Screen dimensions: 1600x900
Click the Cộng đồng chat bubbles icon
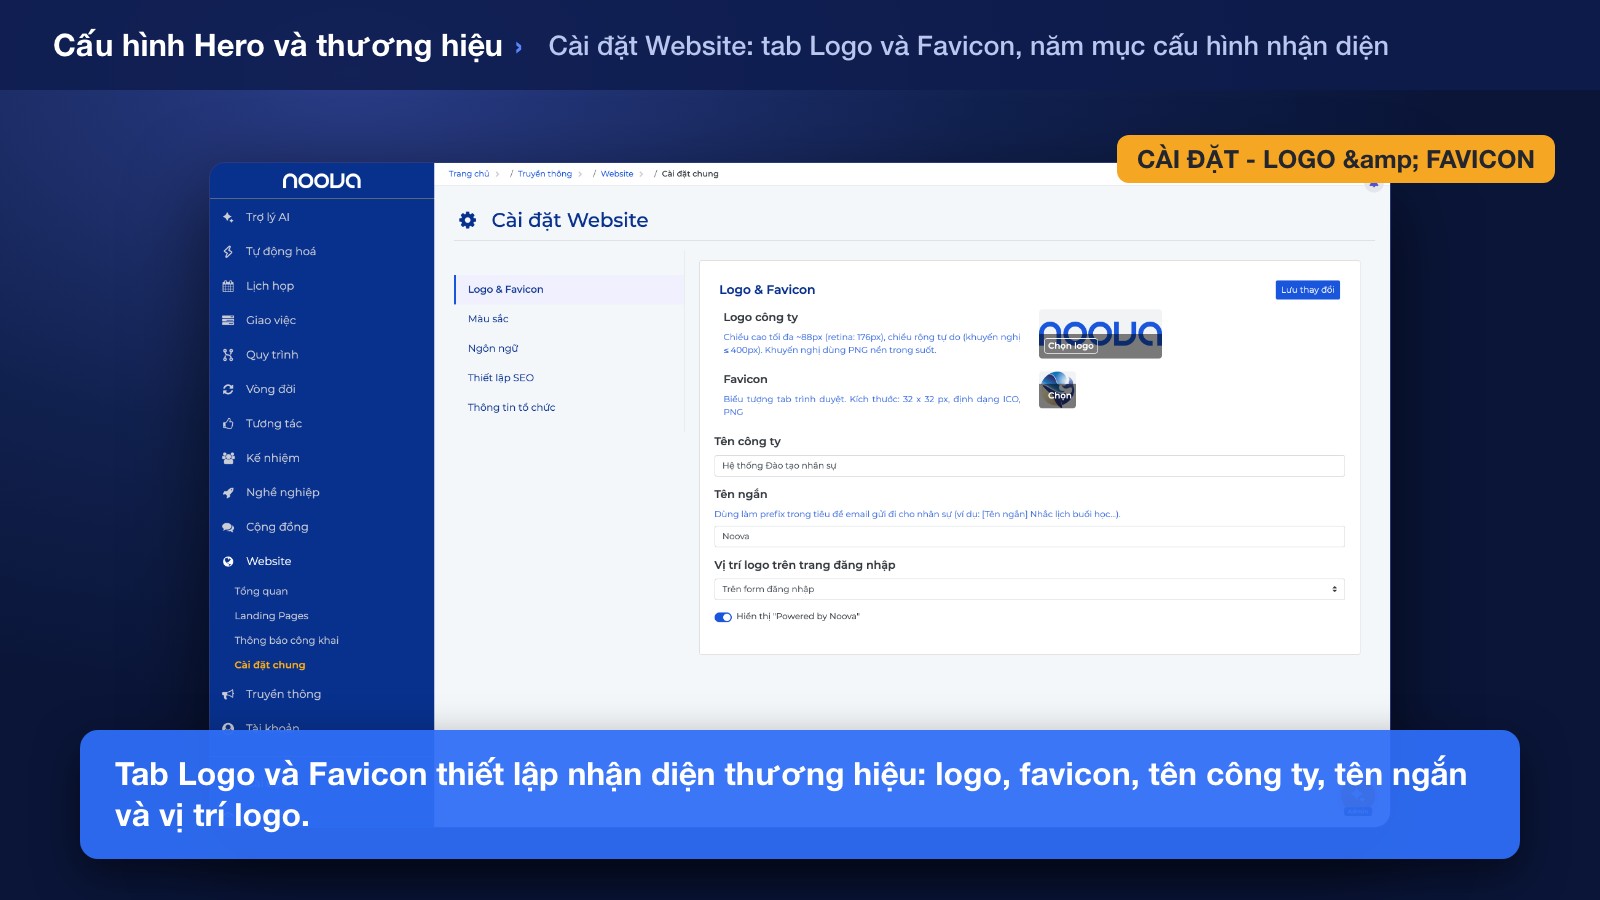(228, 527)
